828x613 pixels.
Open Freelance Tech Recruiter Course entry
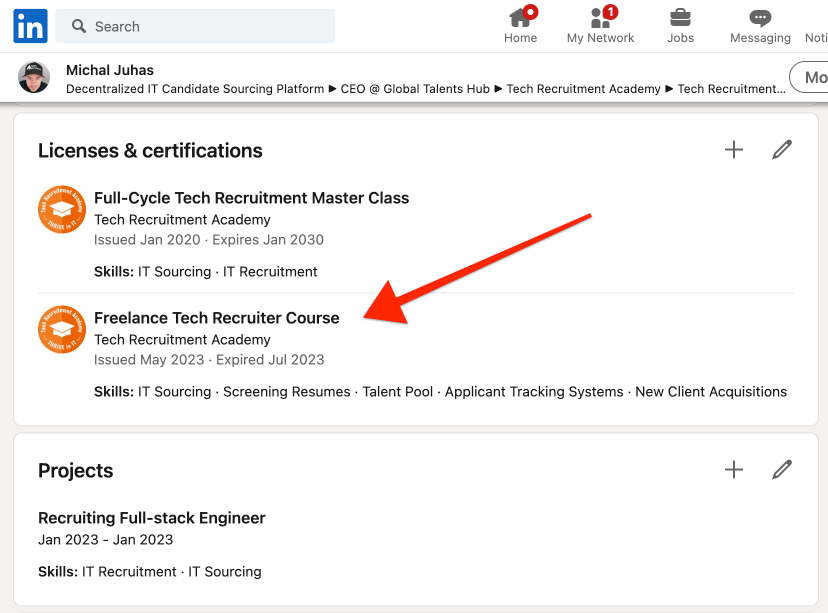[x=217, y=318]
